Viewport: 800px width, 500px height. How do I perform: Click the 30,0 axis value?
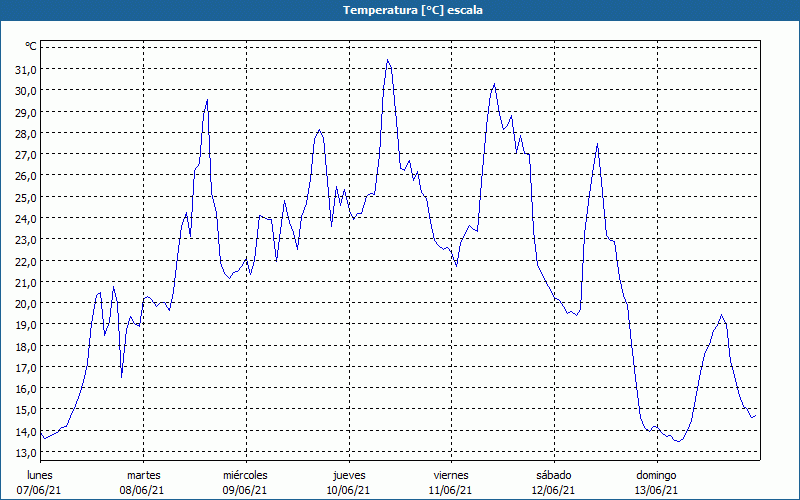pos(26,91)
